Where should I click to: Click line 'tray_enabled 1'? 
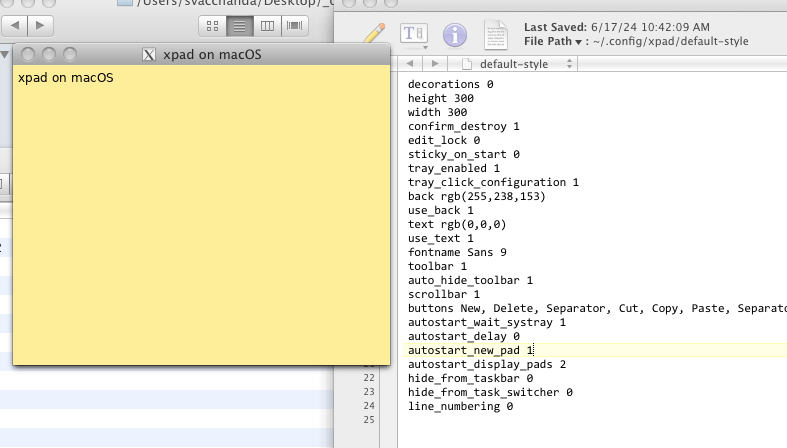point(453,169)
